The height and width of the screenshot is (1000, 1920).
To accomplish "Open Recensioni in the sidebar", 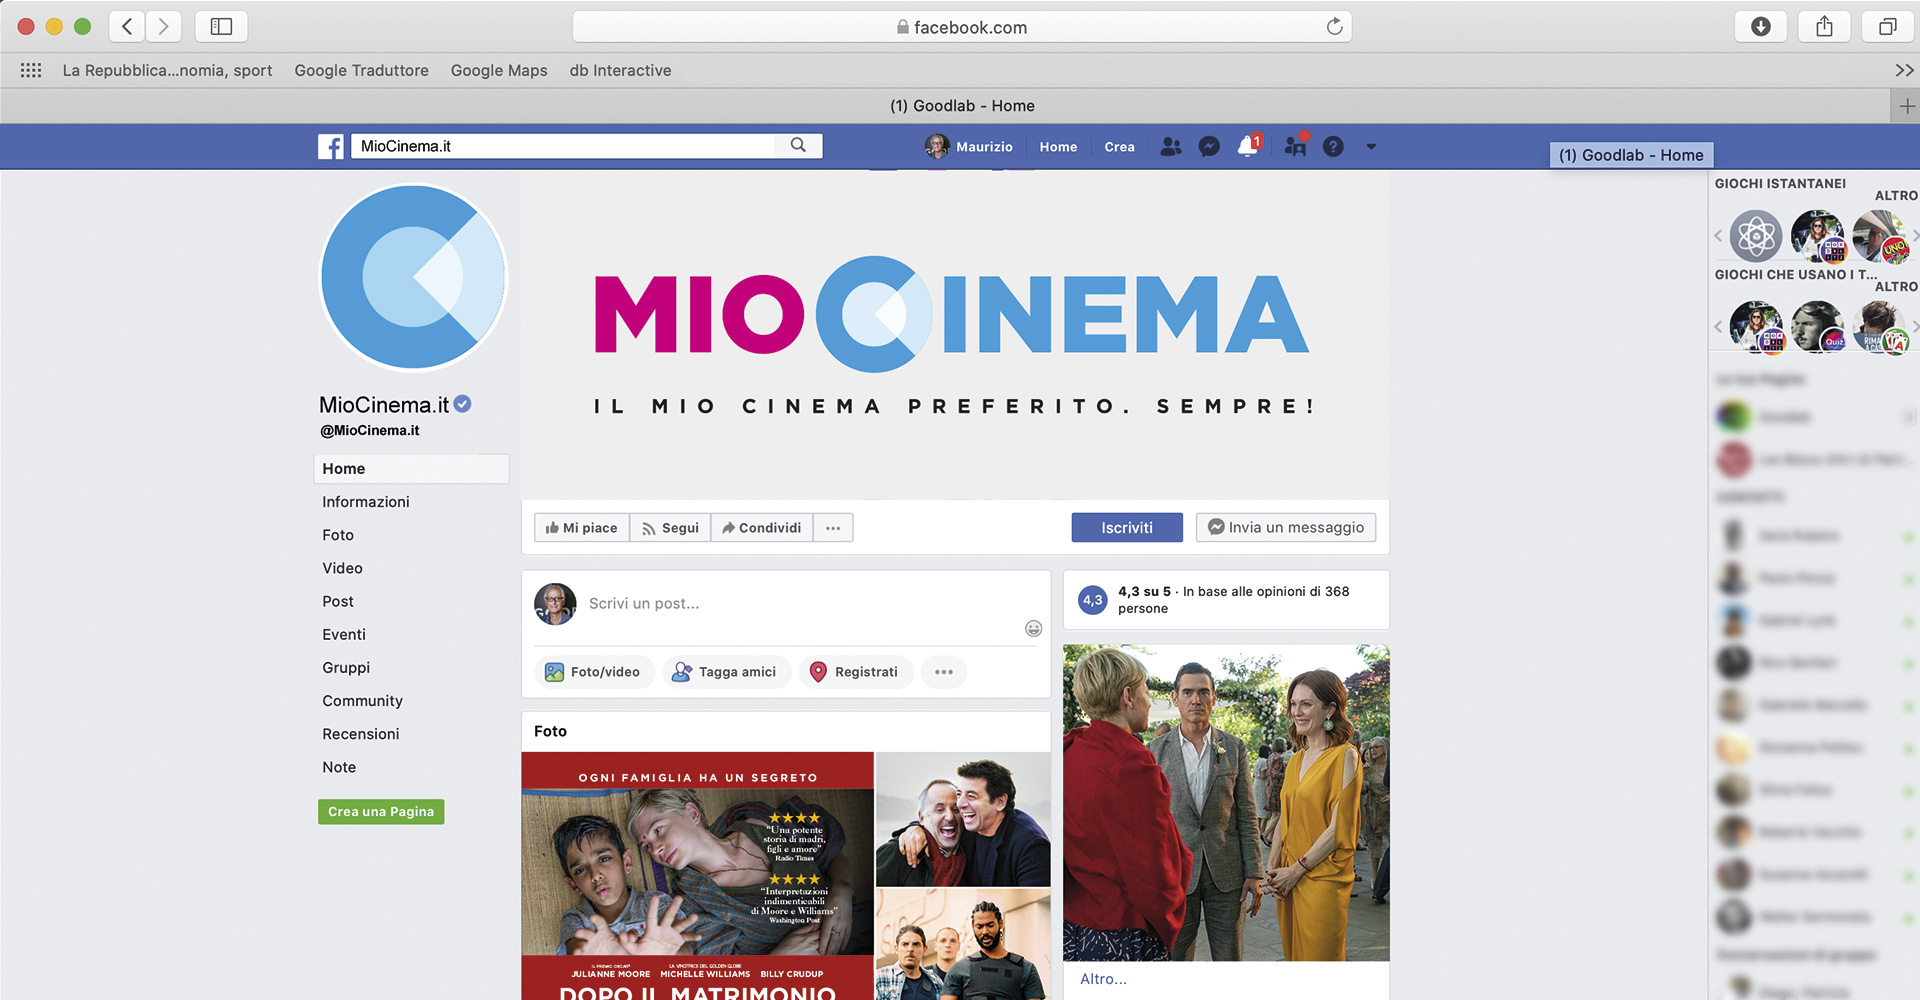I will point(361,734).
